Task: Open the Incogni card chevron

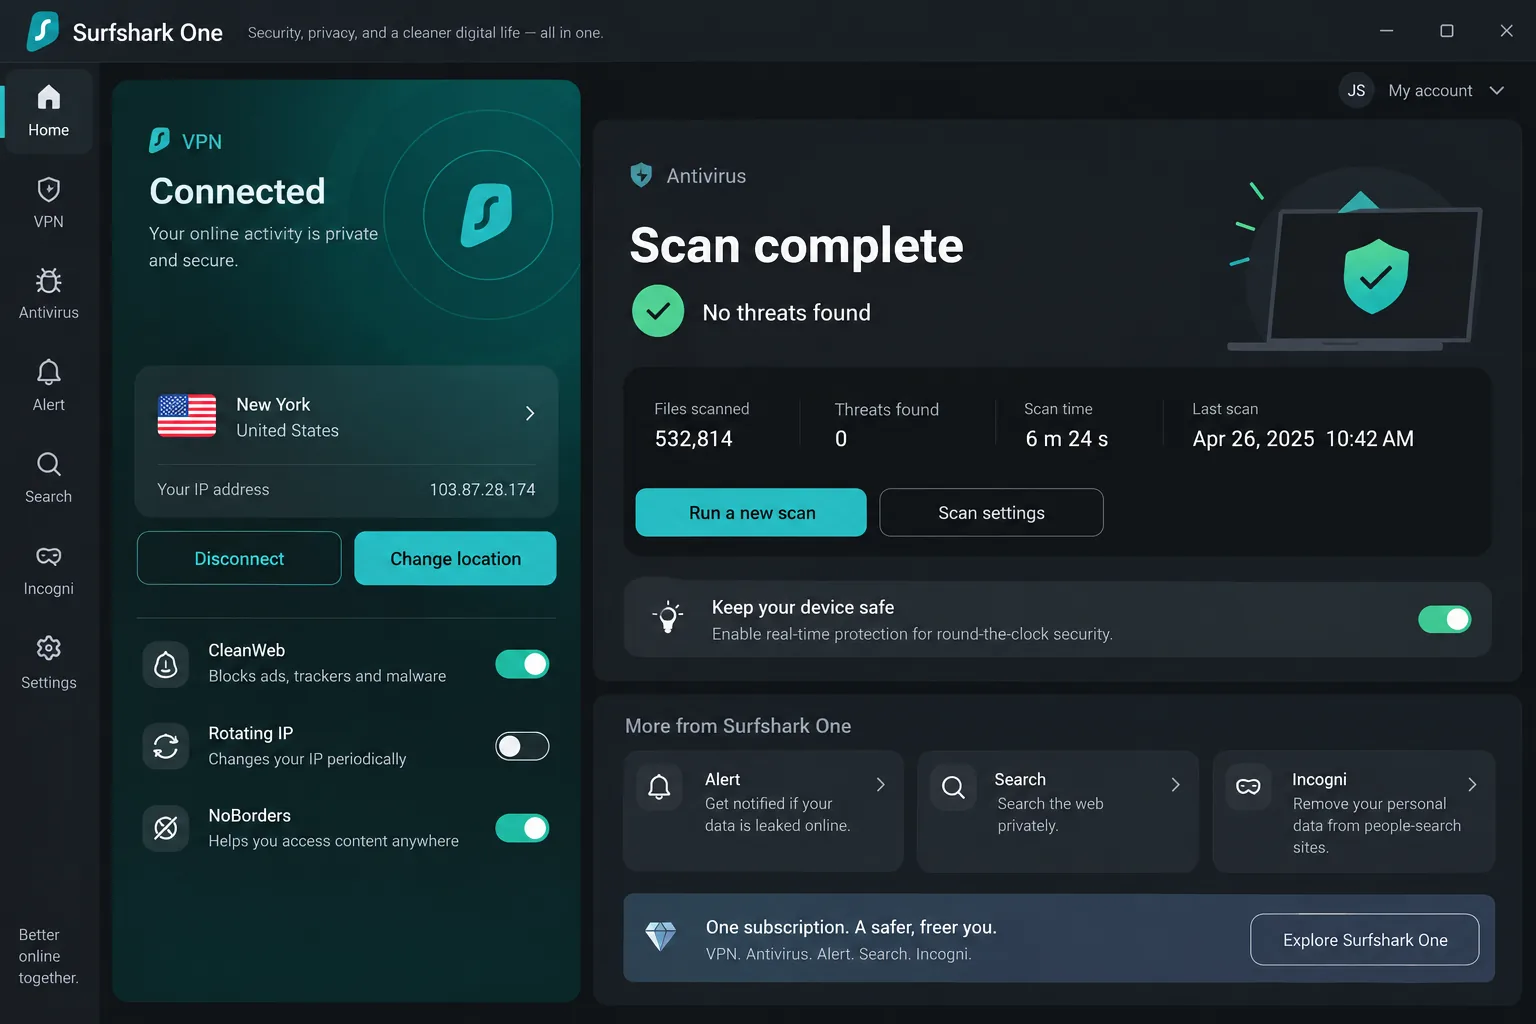Action: [1471, 785]
